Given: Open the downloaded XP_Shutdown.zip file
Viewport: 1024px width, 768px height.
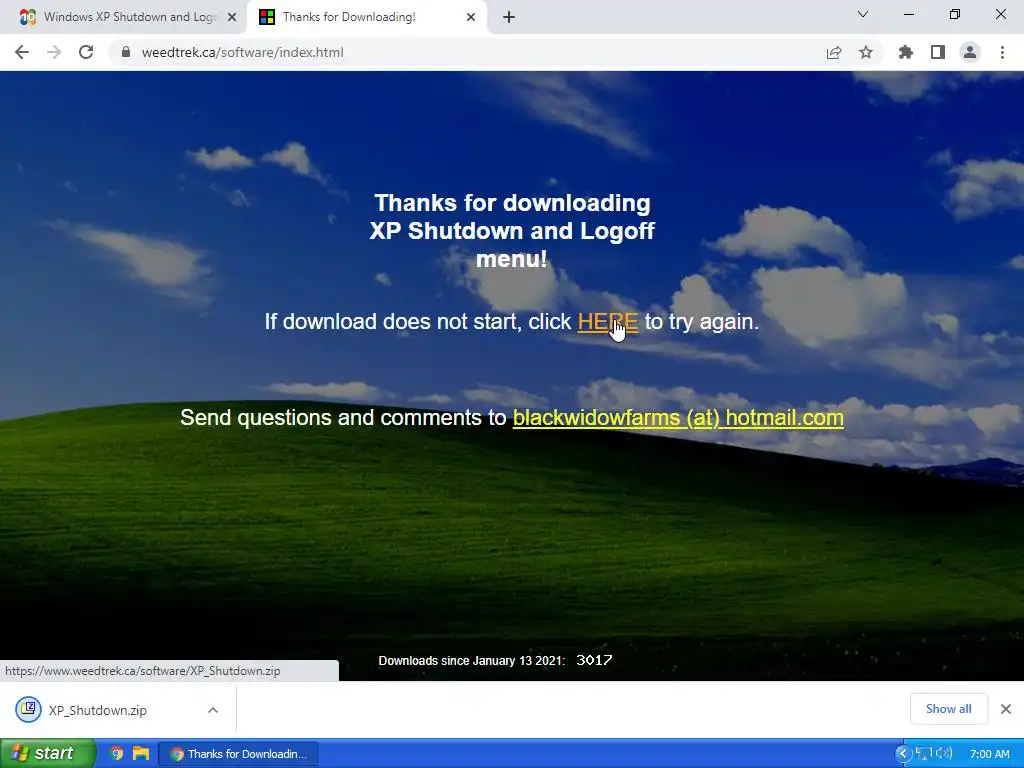Looking at the screenshot, I should click(x=98, y=710).
